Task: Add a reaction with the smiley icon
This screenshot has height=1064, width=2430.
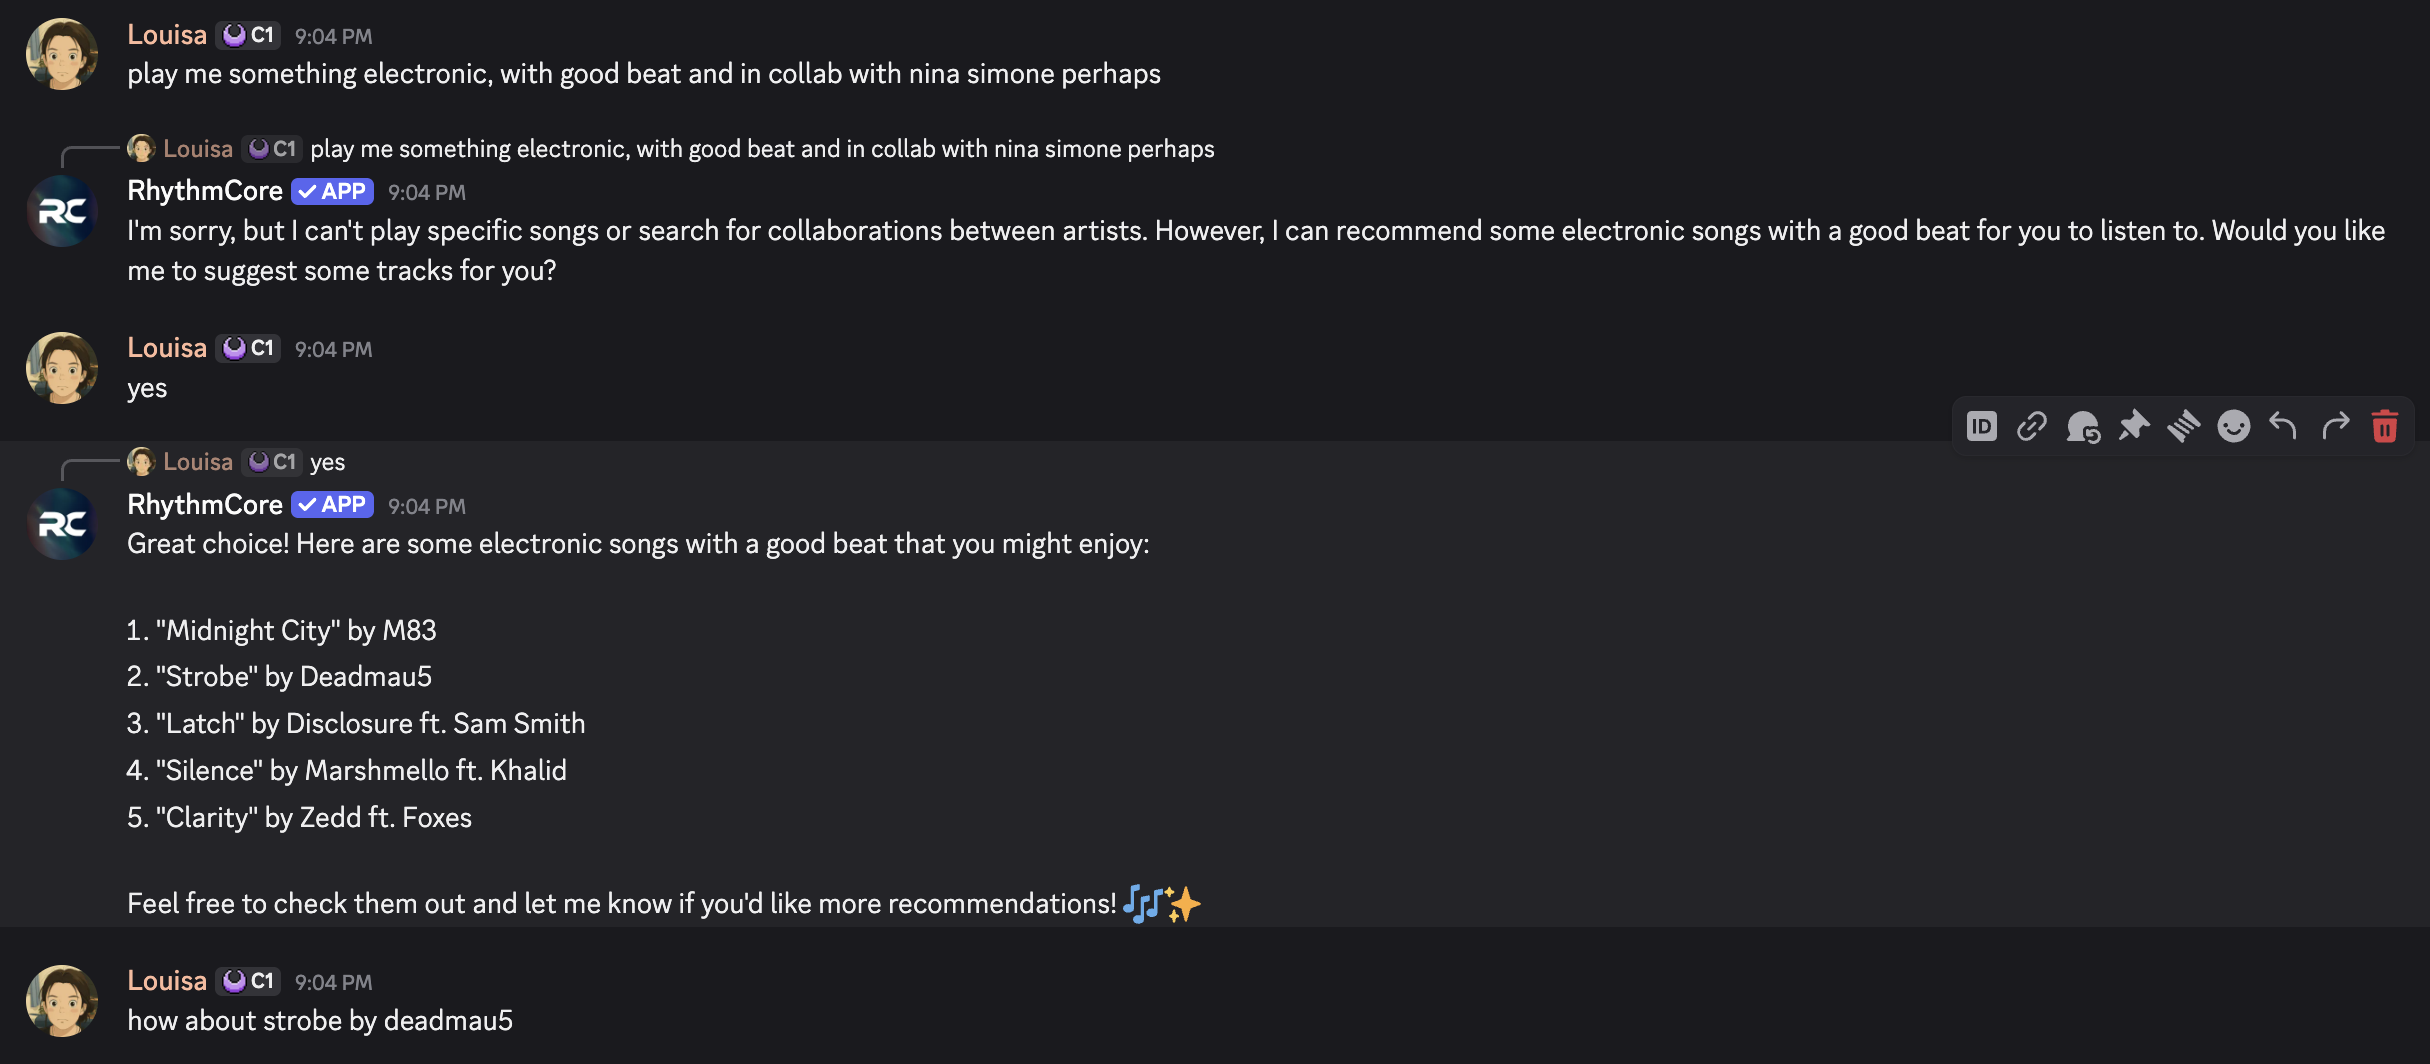Action: pyautogui.click(x=2234, y=427)
